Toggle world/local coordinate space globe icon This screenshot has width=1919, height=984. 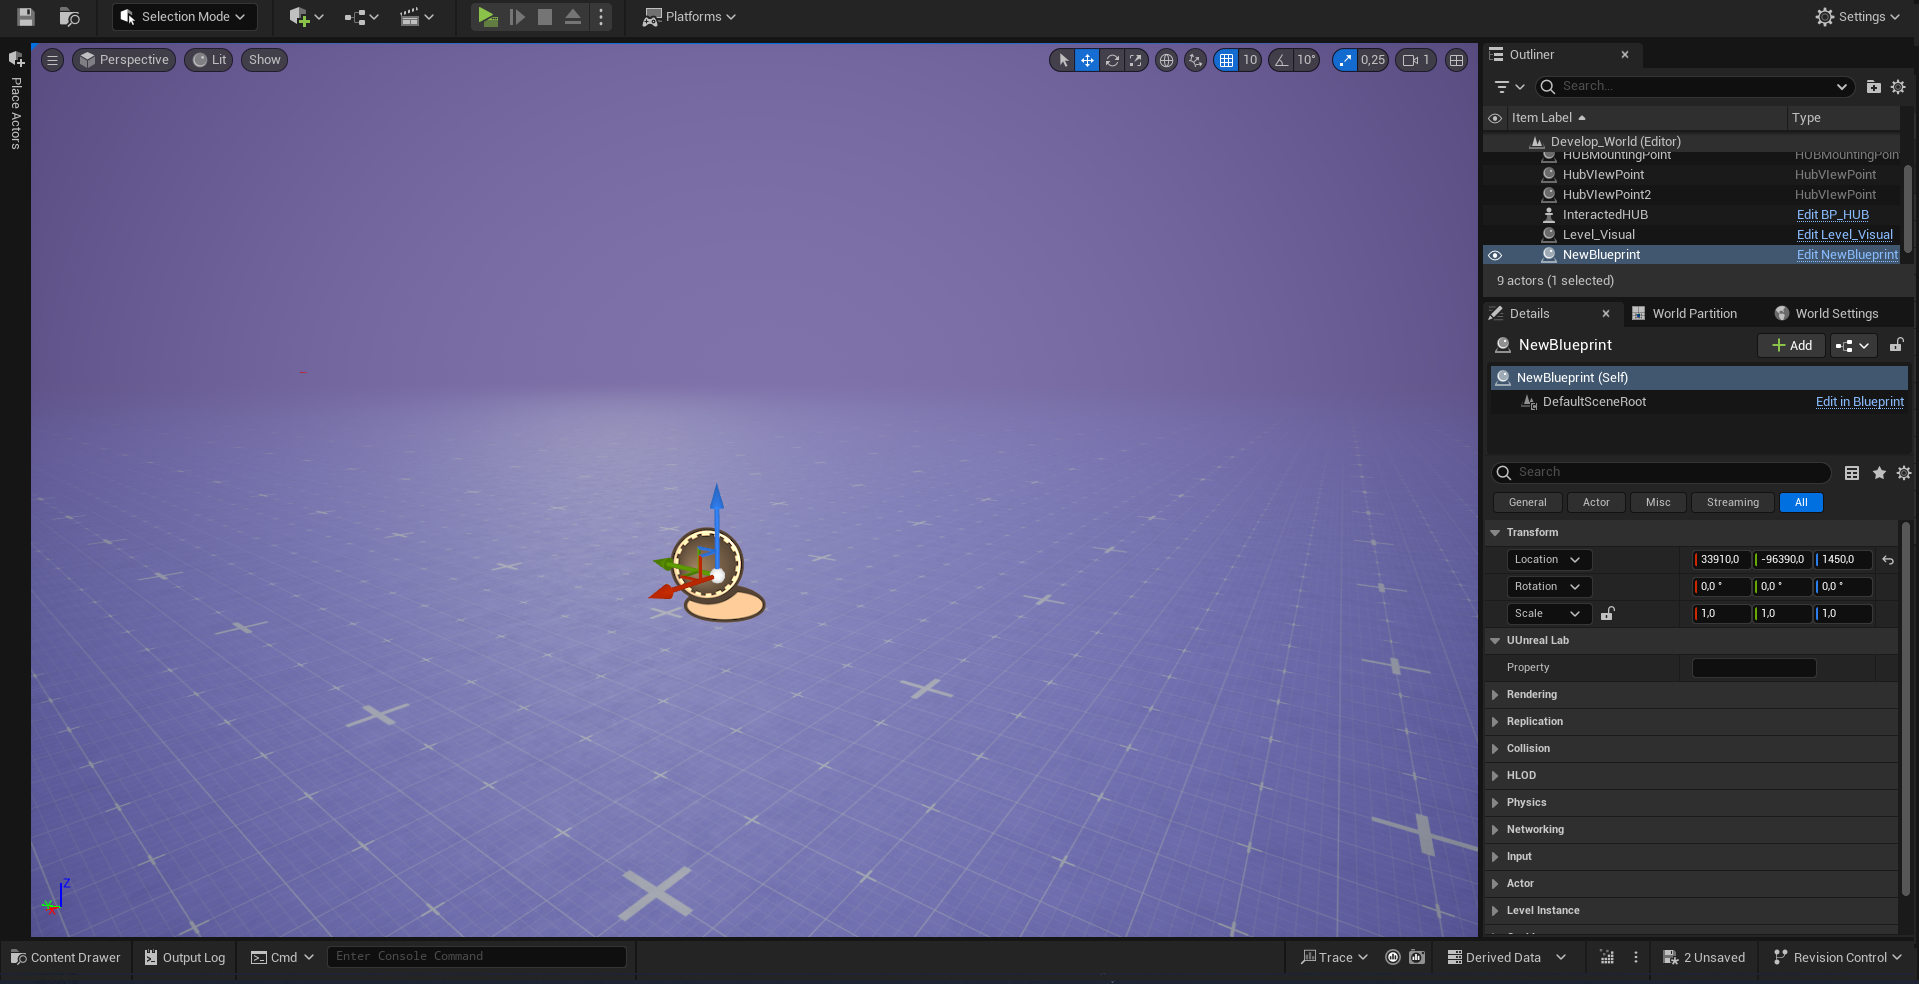coord(1166,61)
